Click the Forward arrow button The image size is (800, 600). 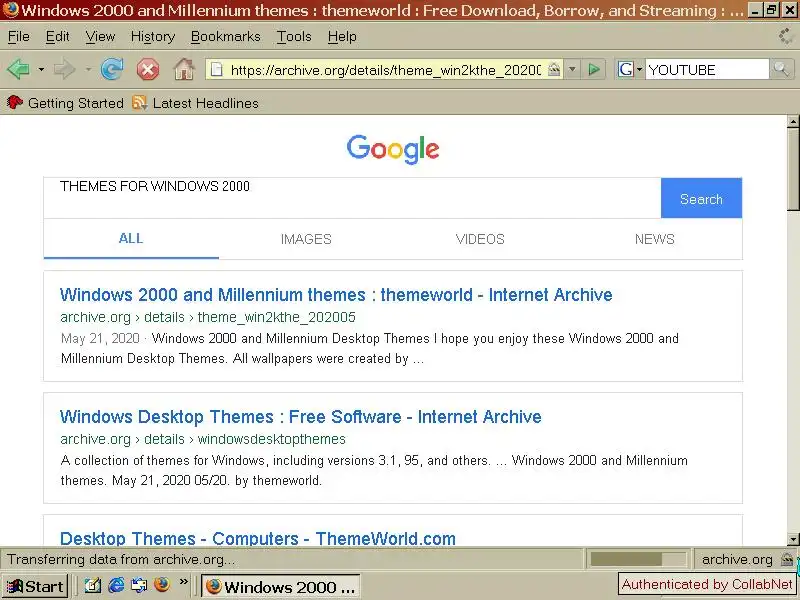(64, 69)
